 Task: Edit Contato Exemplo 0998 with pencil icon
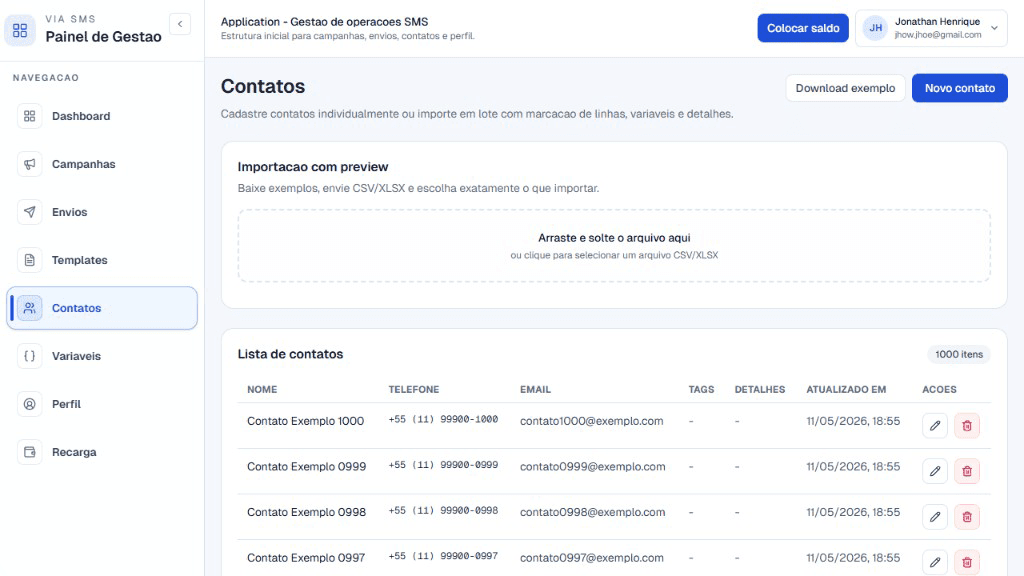[935, 517]
